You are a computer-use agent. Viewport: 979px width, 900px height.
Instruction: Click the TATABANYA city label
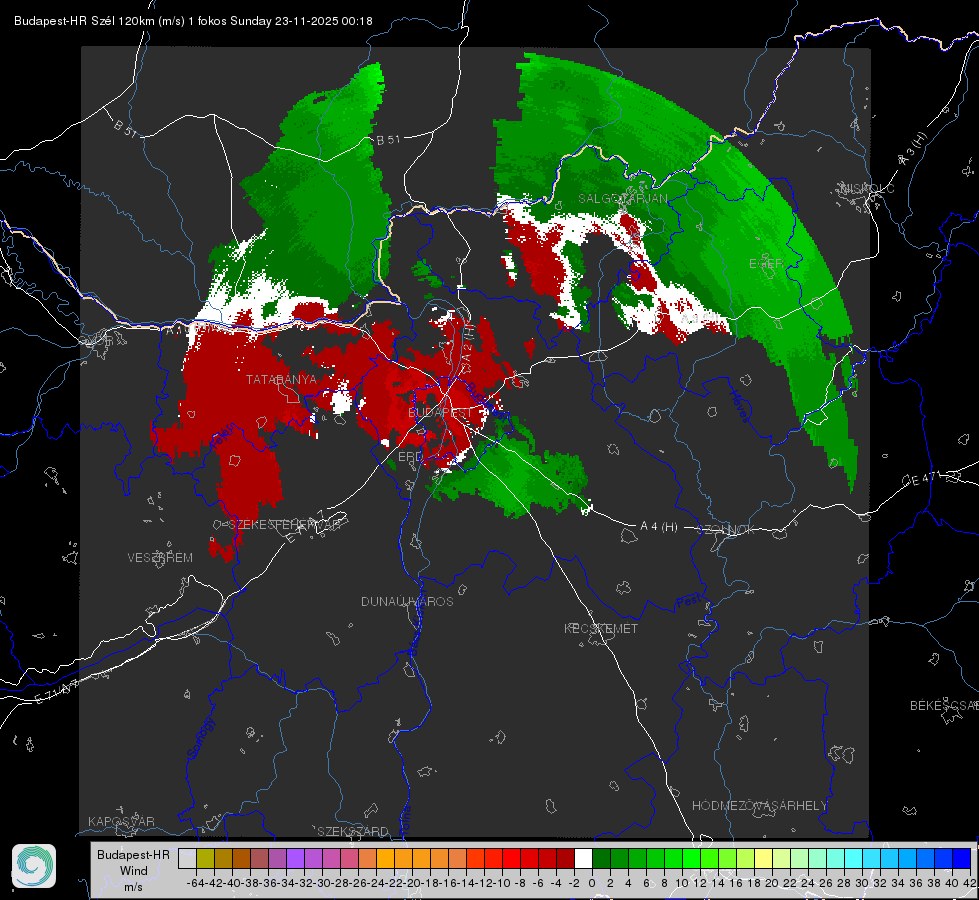click(x=282, y=380)
